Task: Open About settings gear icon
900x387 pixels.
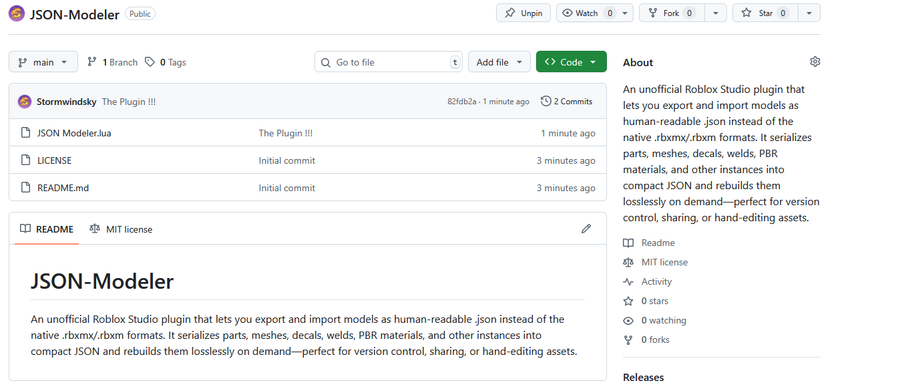Action: click(x=814, y=62)
